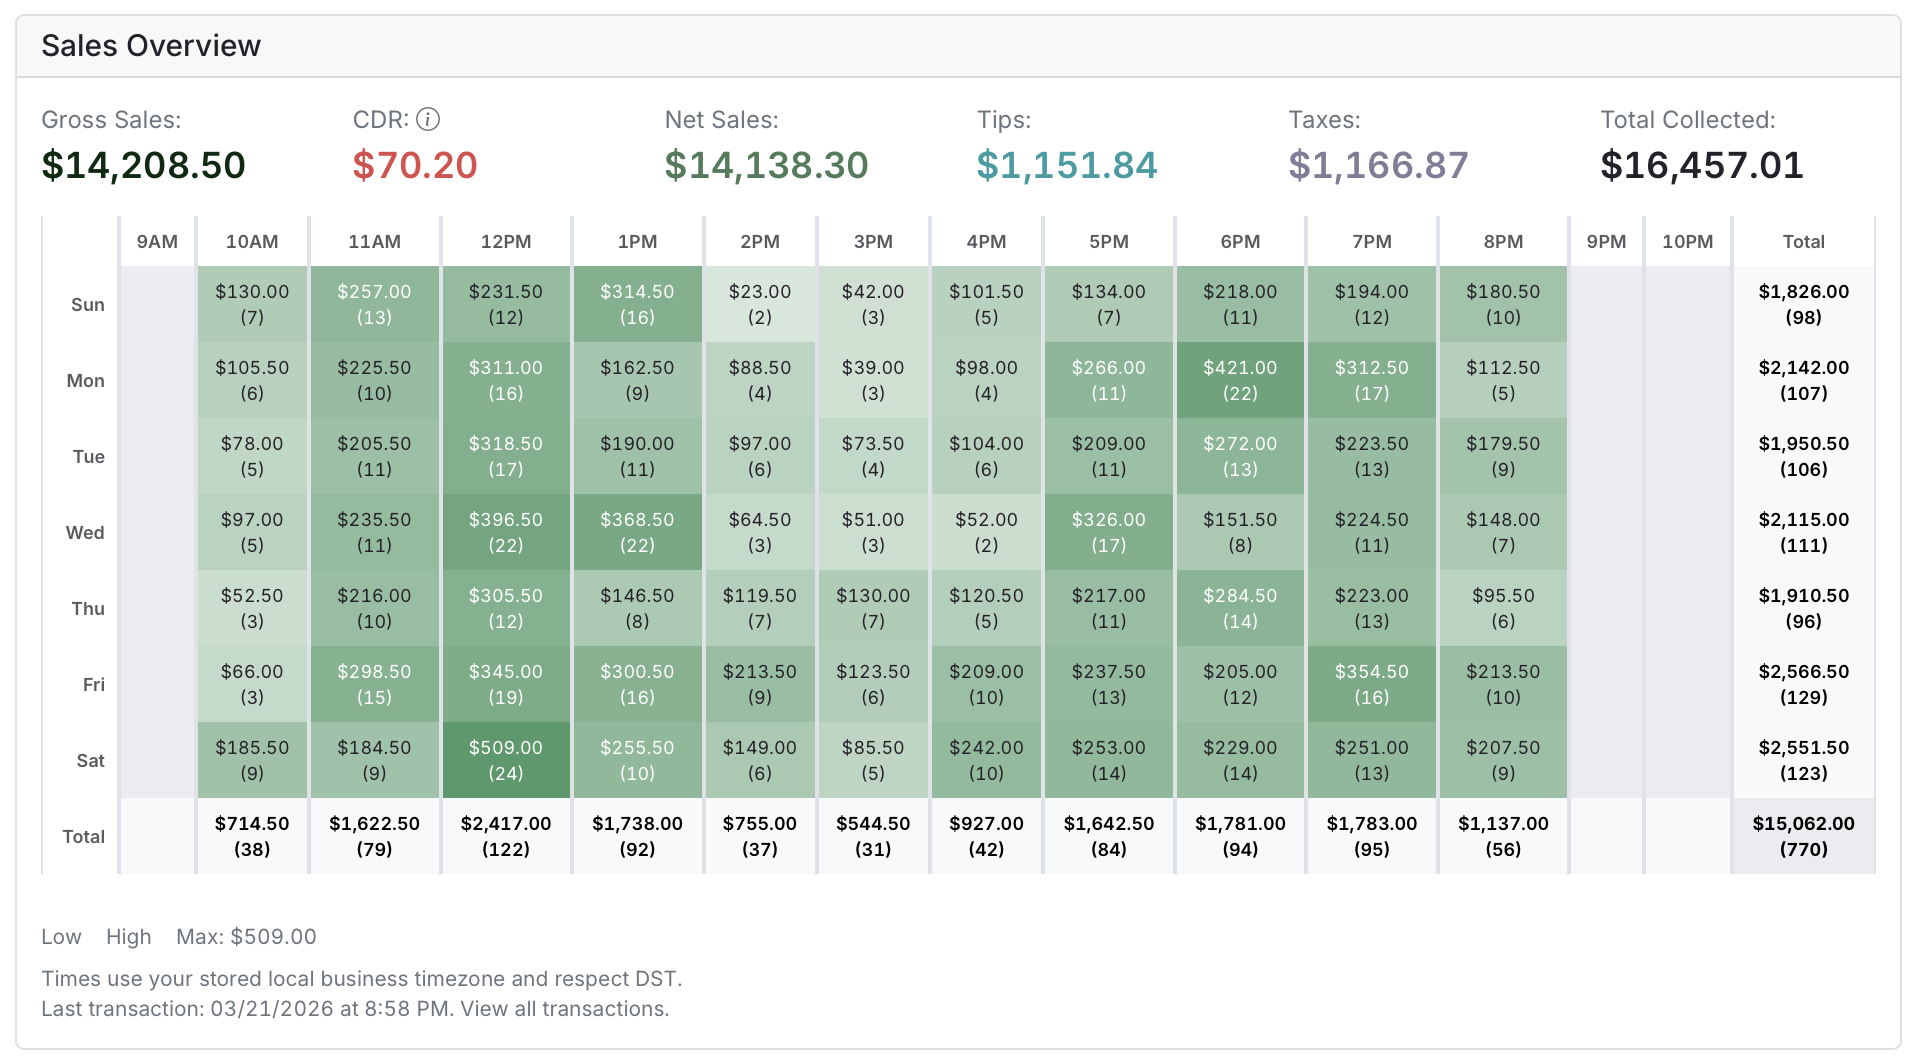This screenshot has width=1918, height=1064.
Task: Click the Taxes amount $1,166.87
Action: point(1378,165)
